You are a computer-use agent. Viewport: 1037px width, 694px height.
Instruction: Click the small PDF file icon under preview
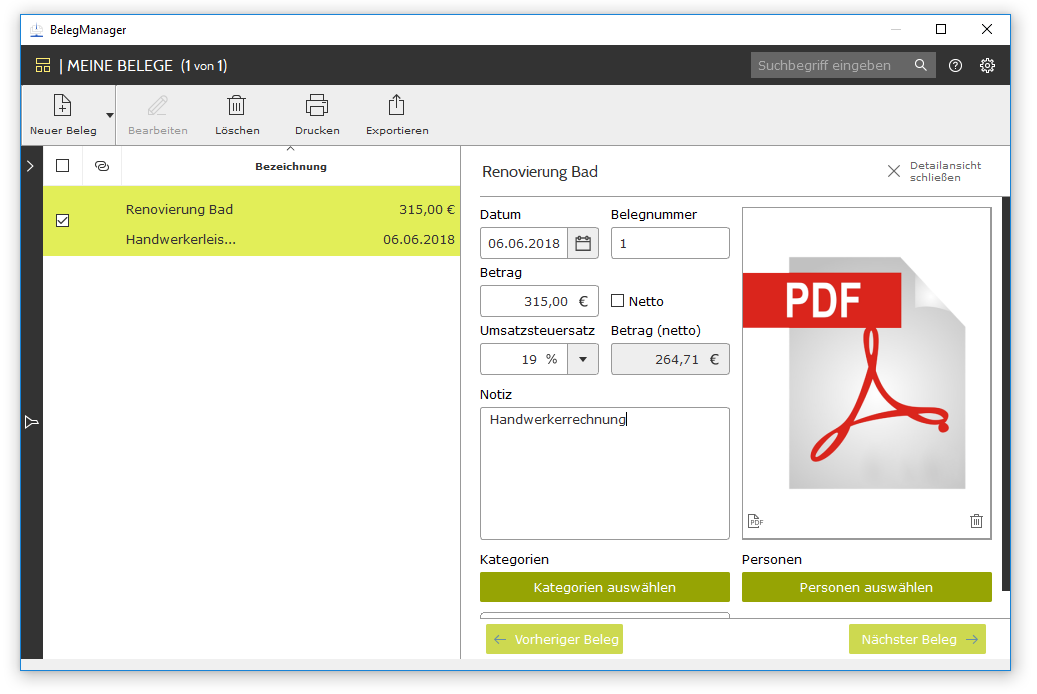click(x=756, y=521)
